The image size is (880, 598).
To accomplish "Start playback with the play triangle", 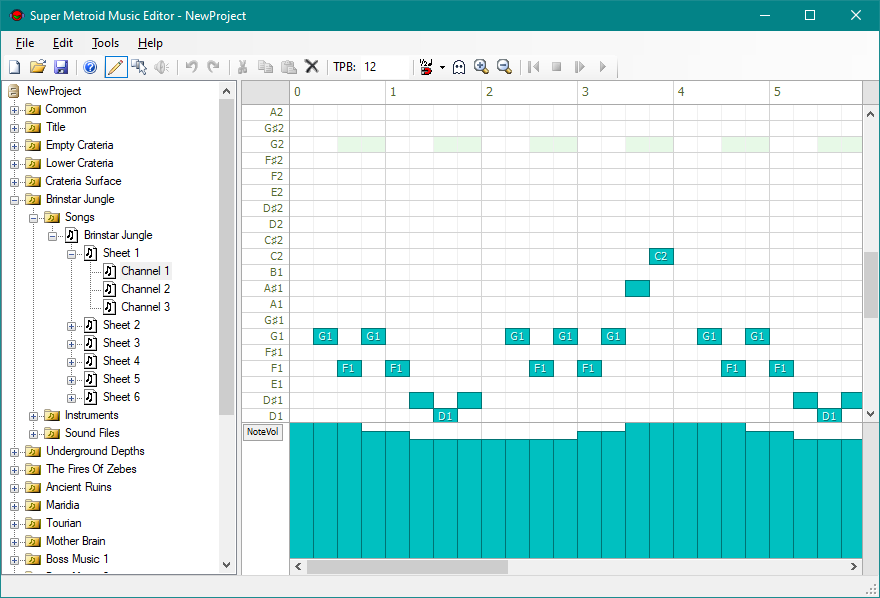I will coord(603,67).
